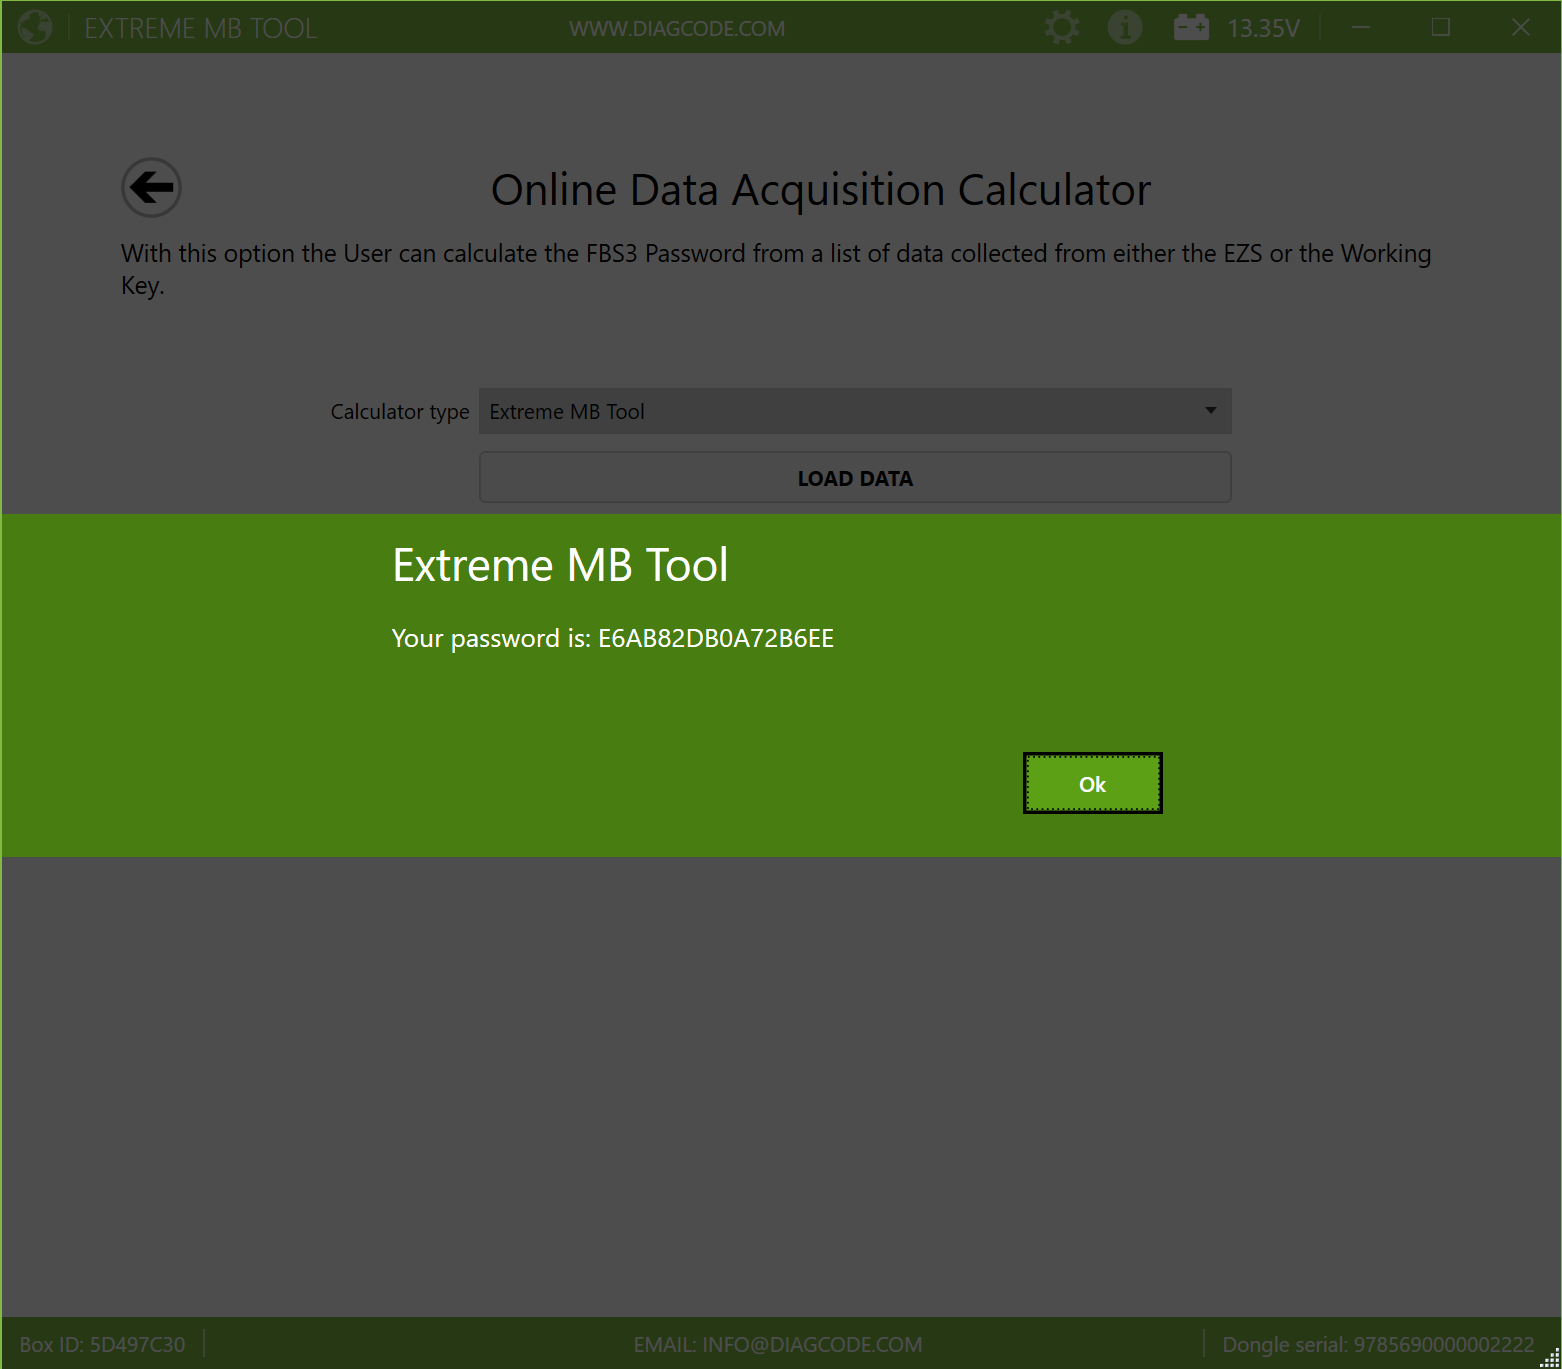Click the LOAD DATA button
The width and height of the screenshot is (1562, 1369).
[855, 478]
